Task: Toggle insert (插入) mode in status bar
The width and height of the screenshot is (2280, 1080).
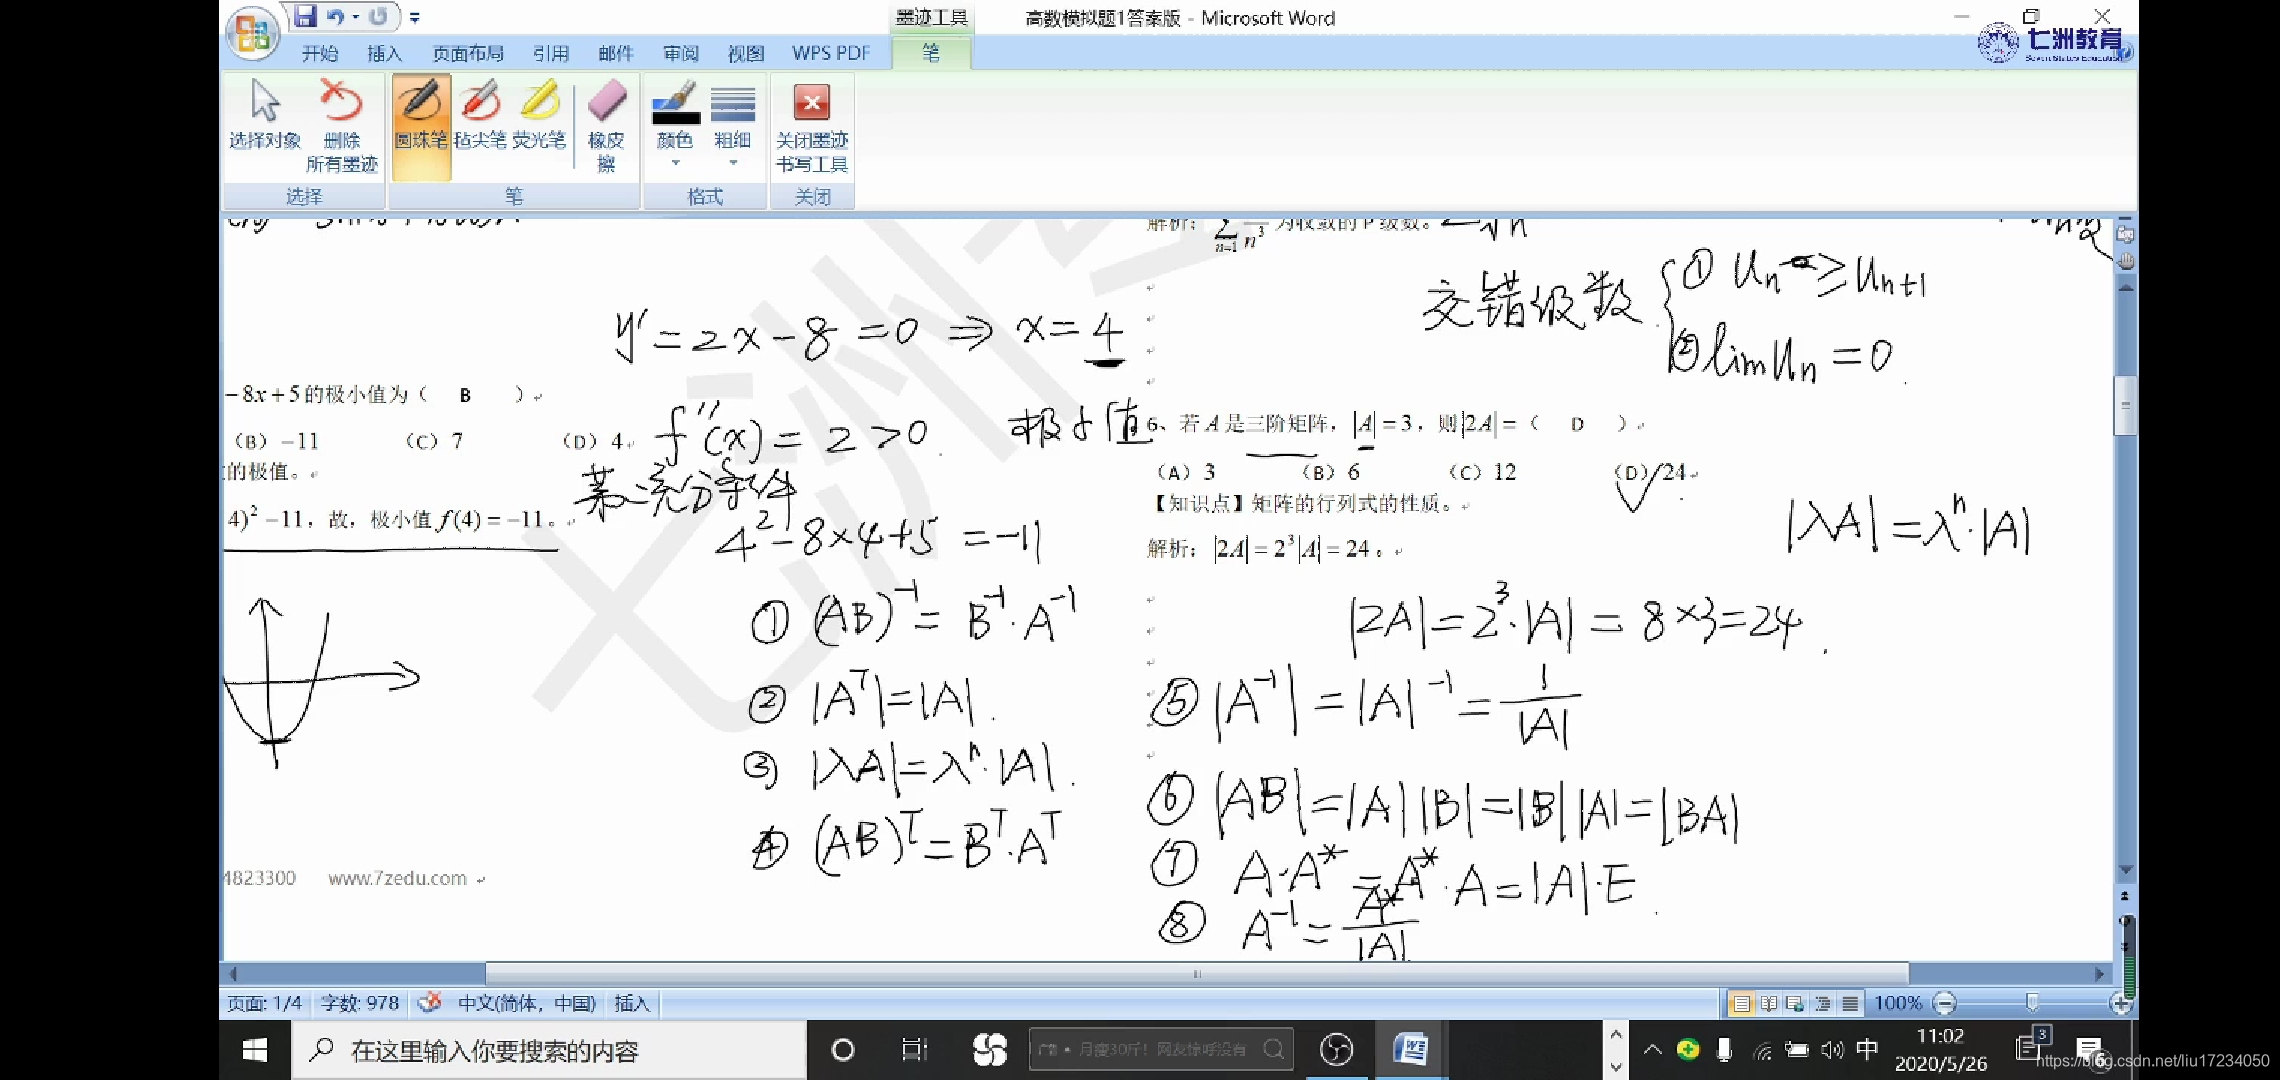Action: (631, 1003)
